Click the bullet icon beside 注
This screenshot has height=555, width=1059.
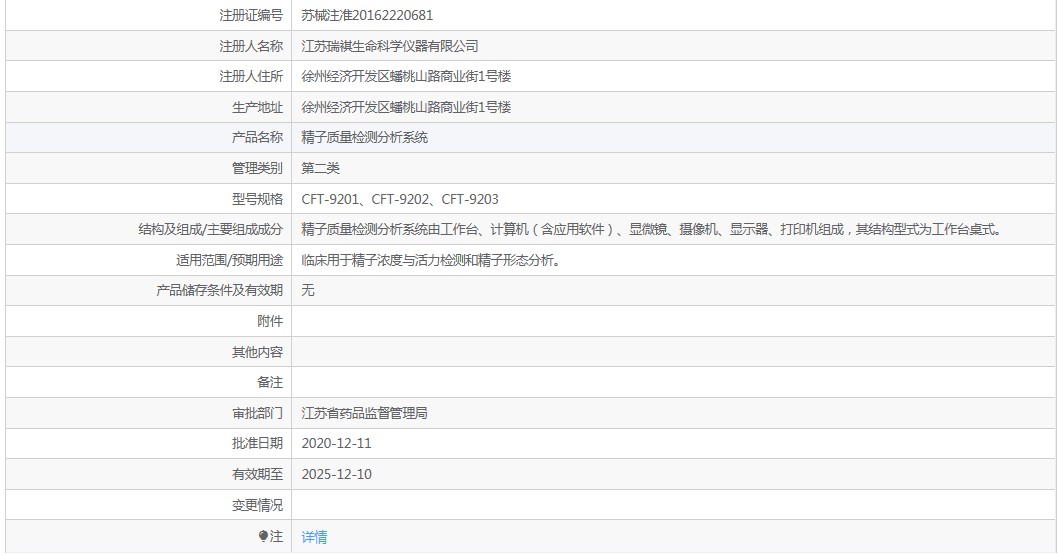click(x=263, y=536)
